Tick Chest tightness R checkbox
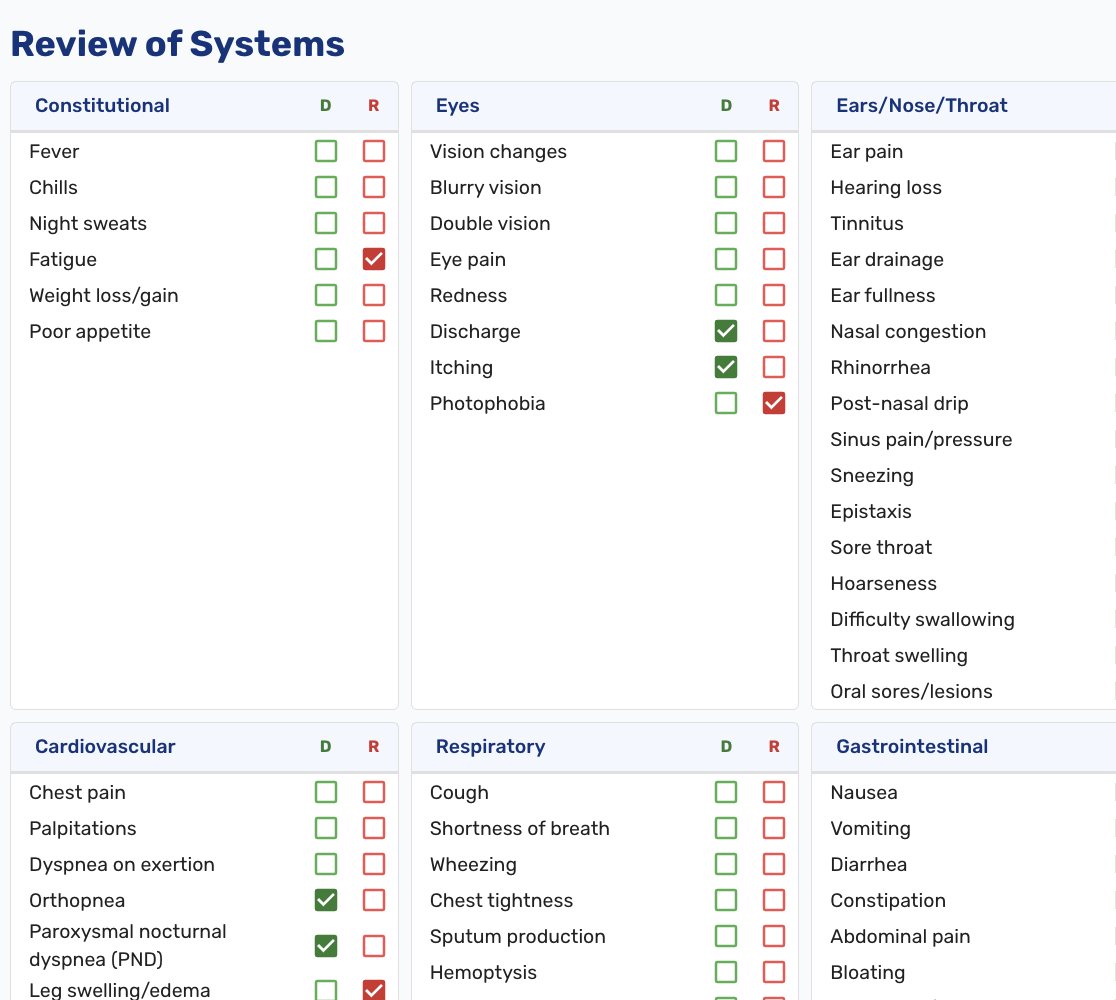 [x=774, y=900]
